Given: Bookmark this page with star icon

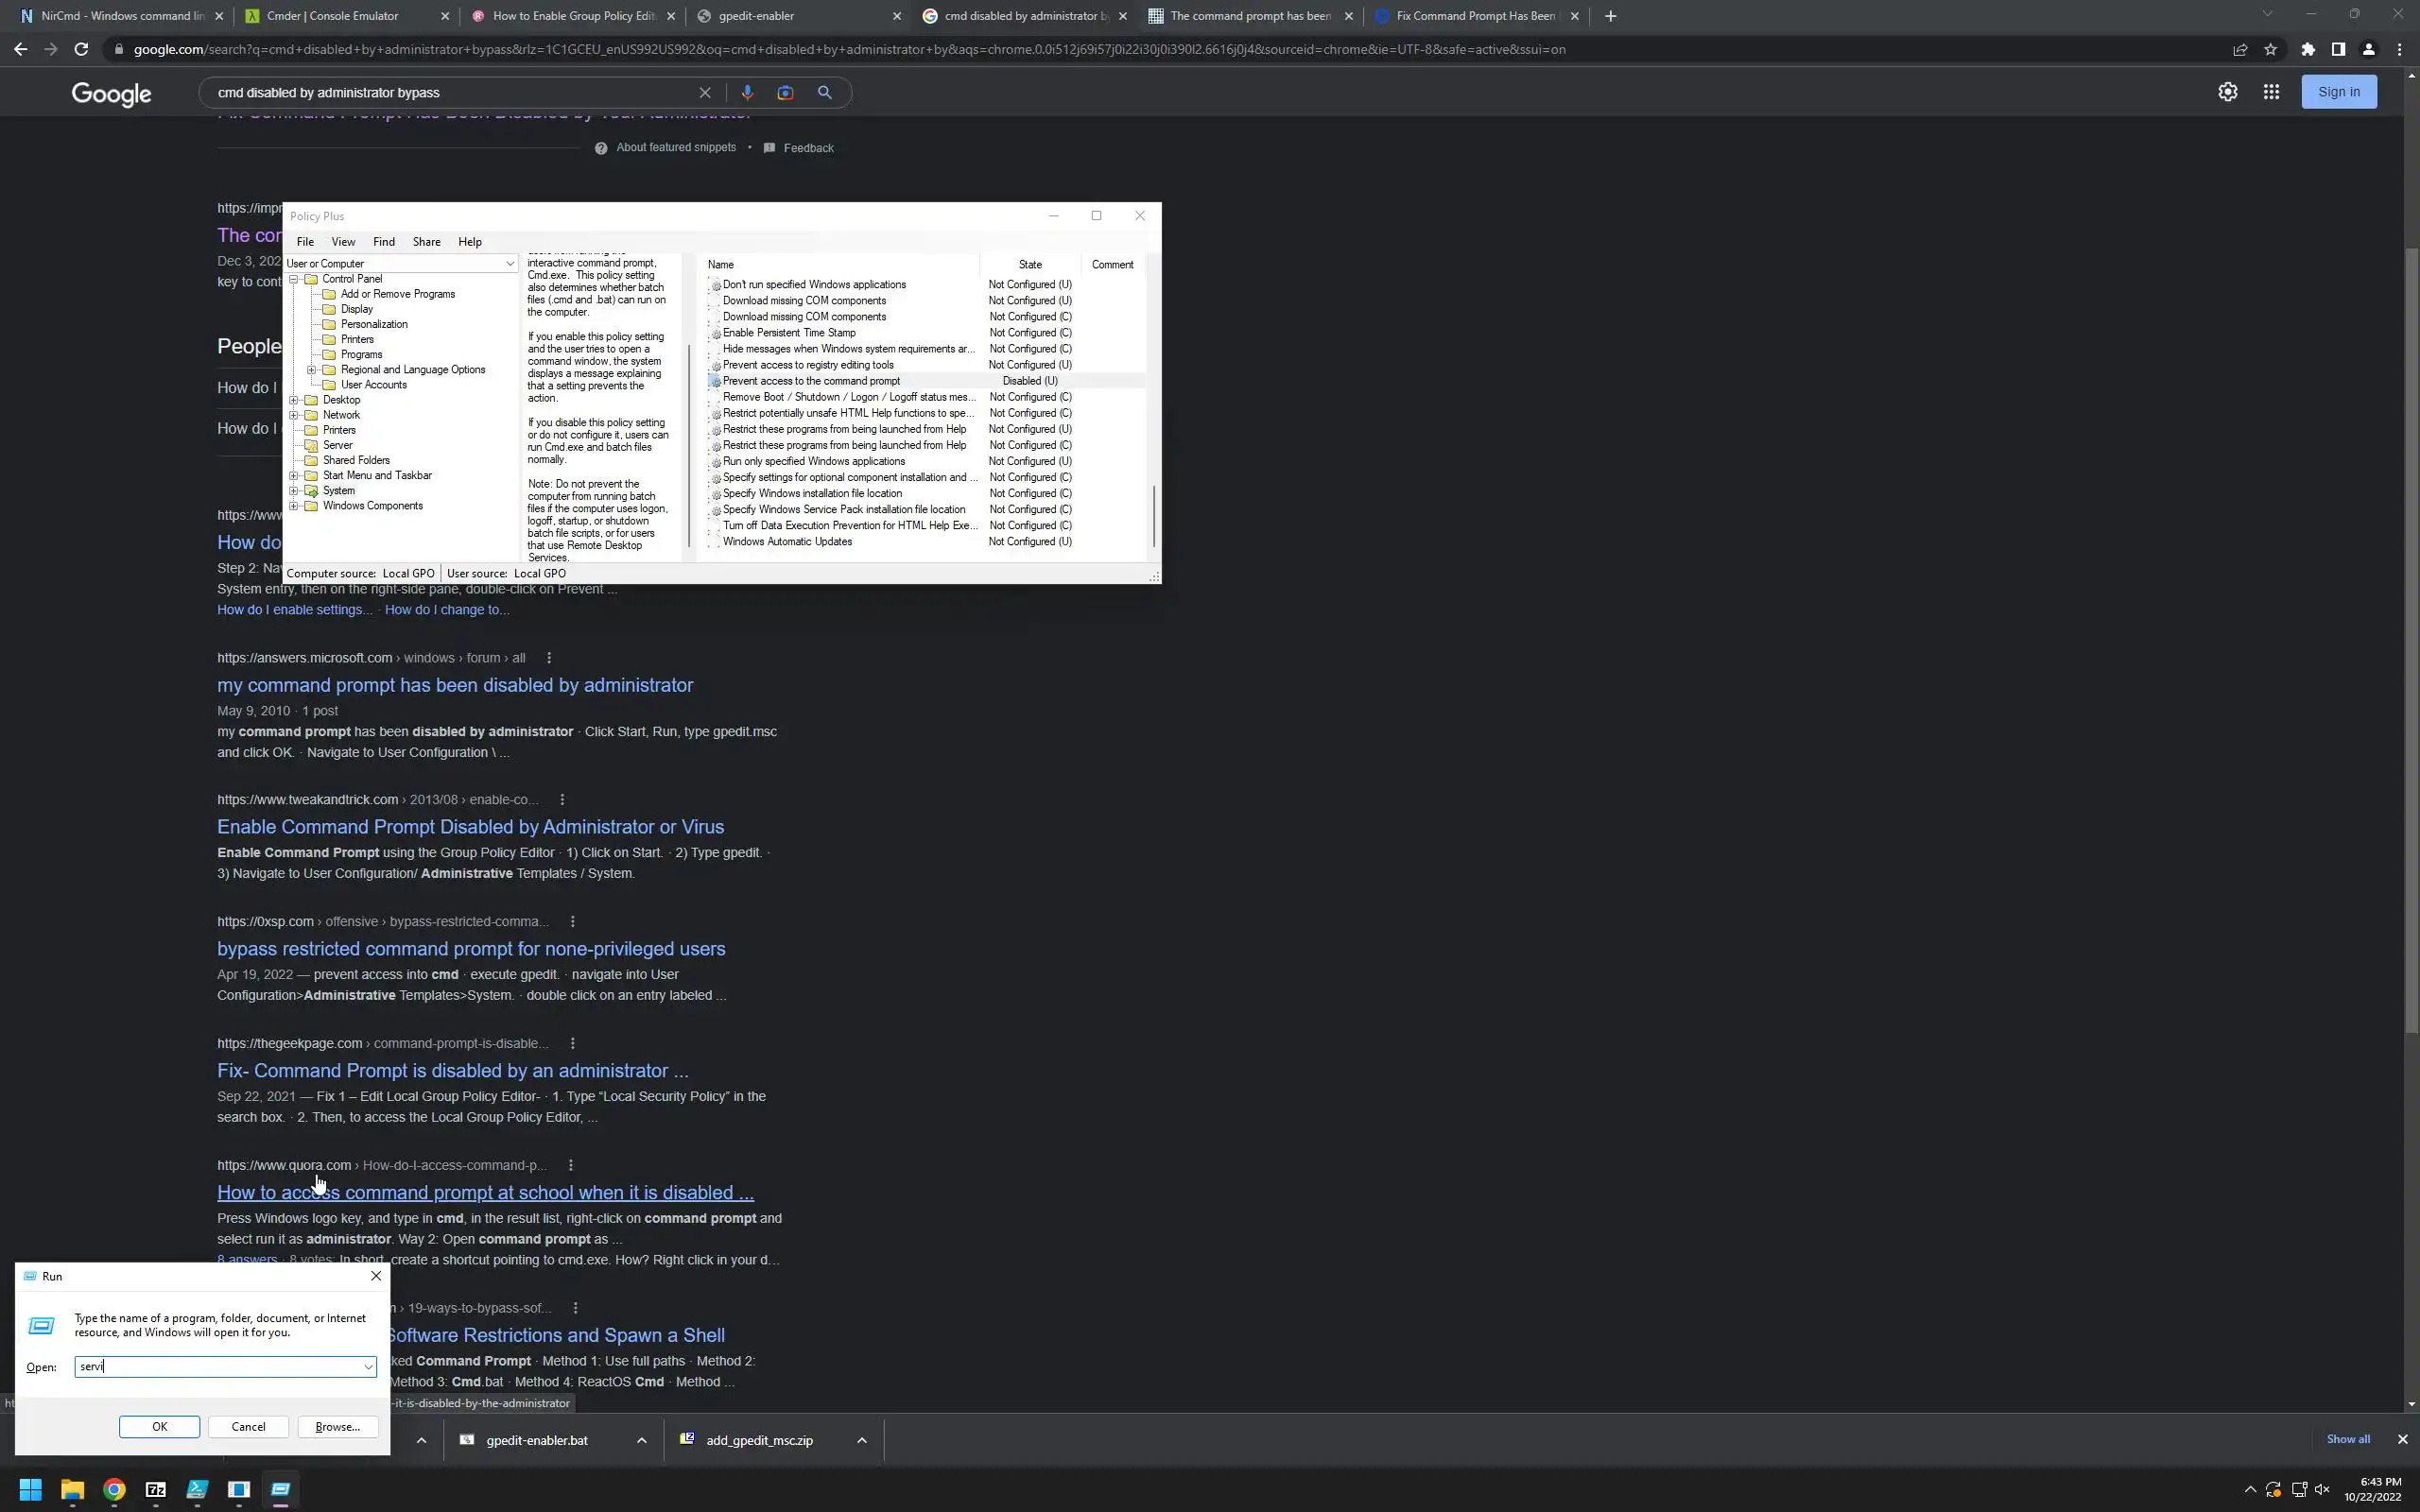Looking at the screenshot, I should tap(2270, 49).
